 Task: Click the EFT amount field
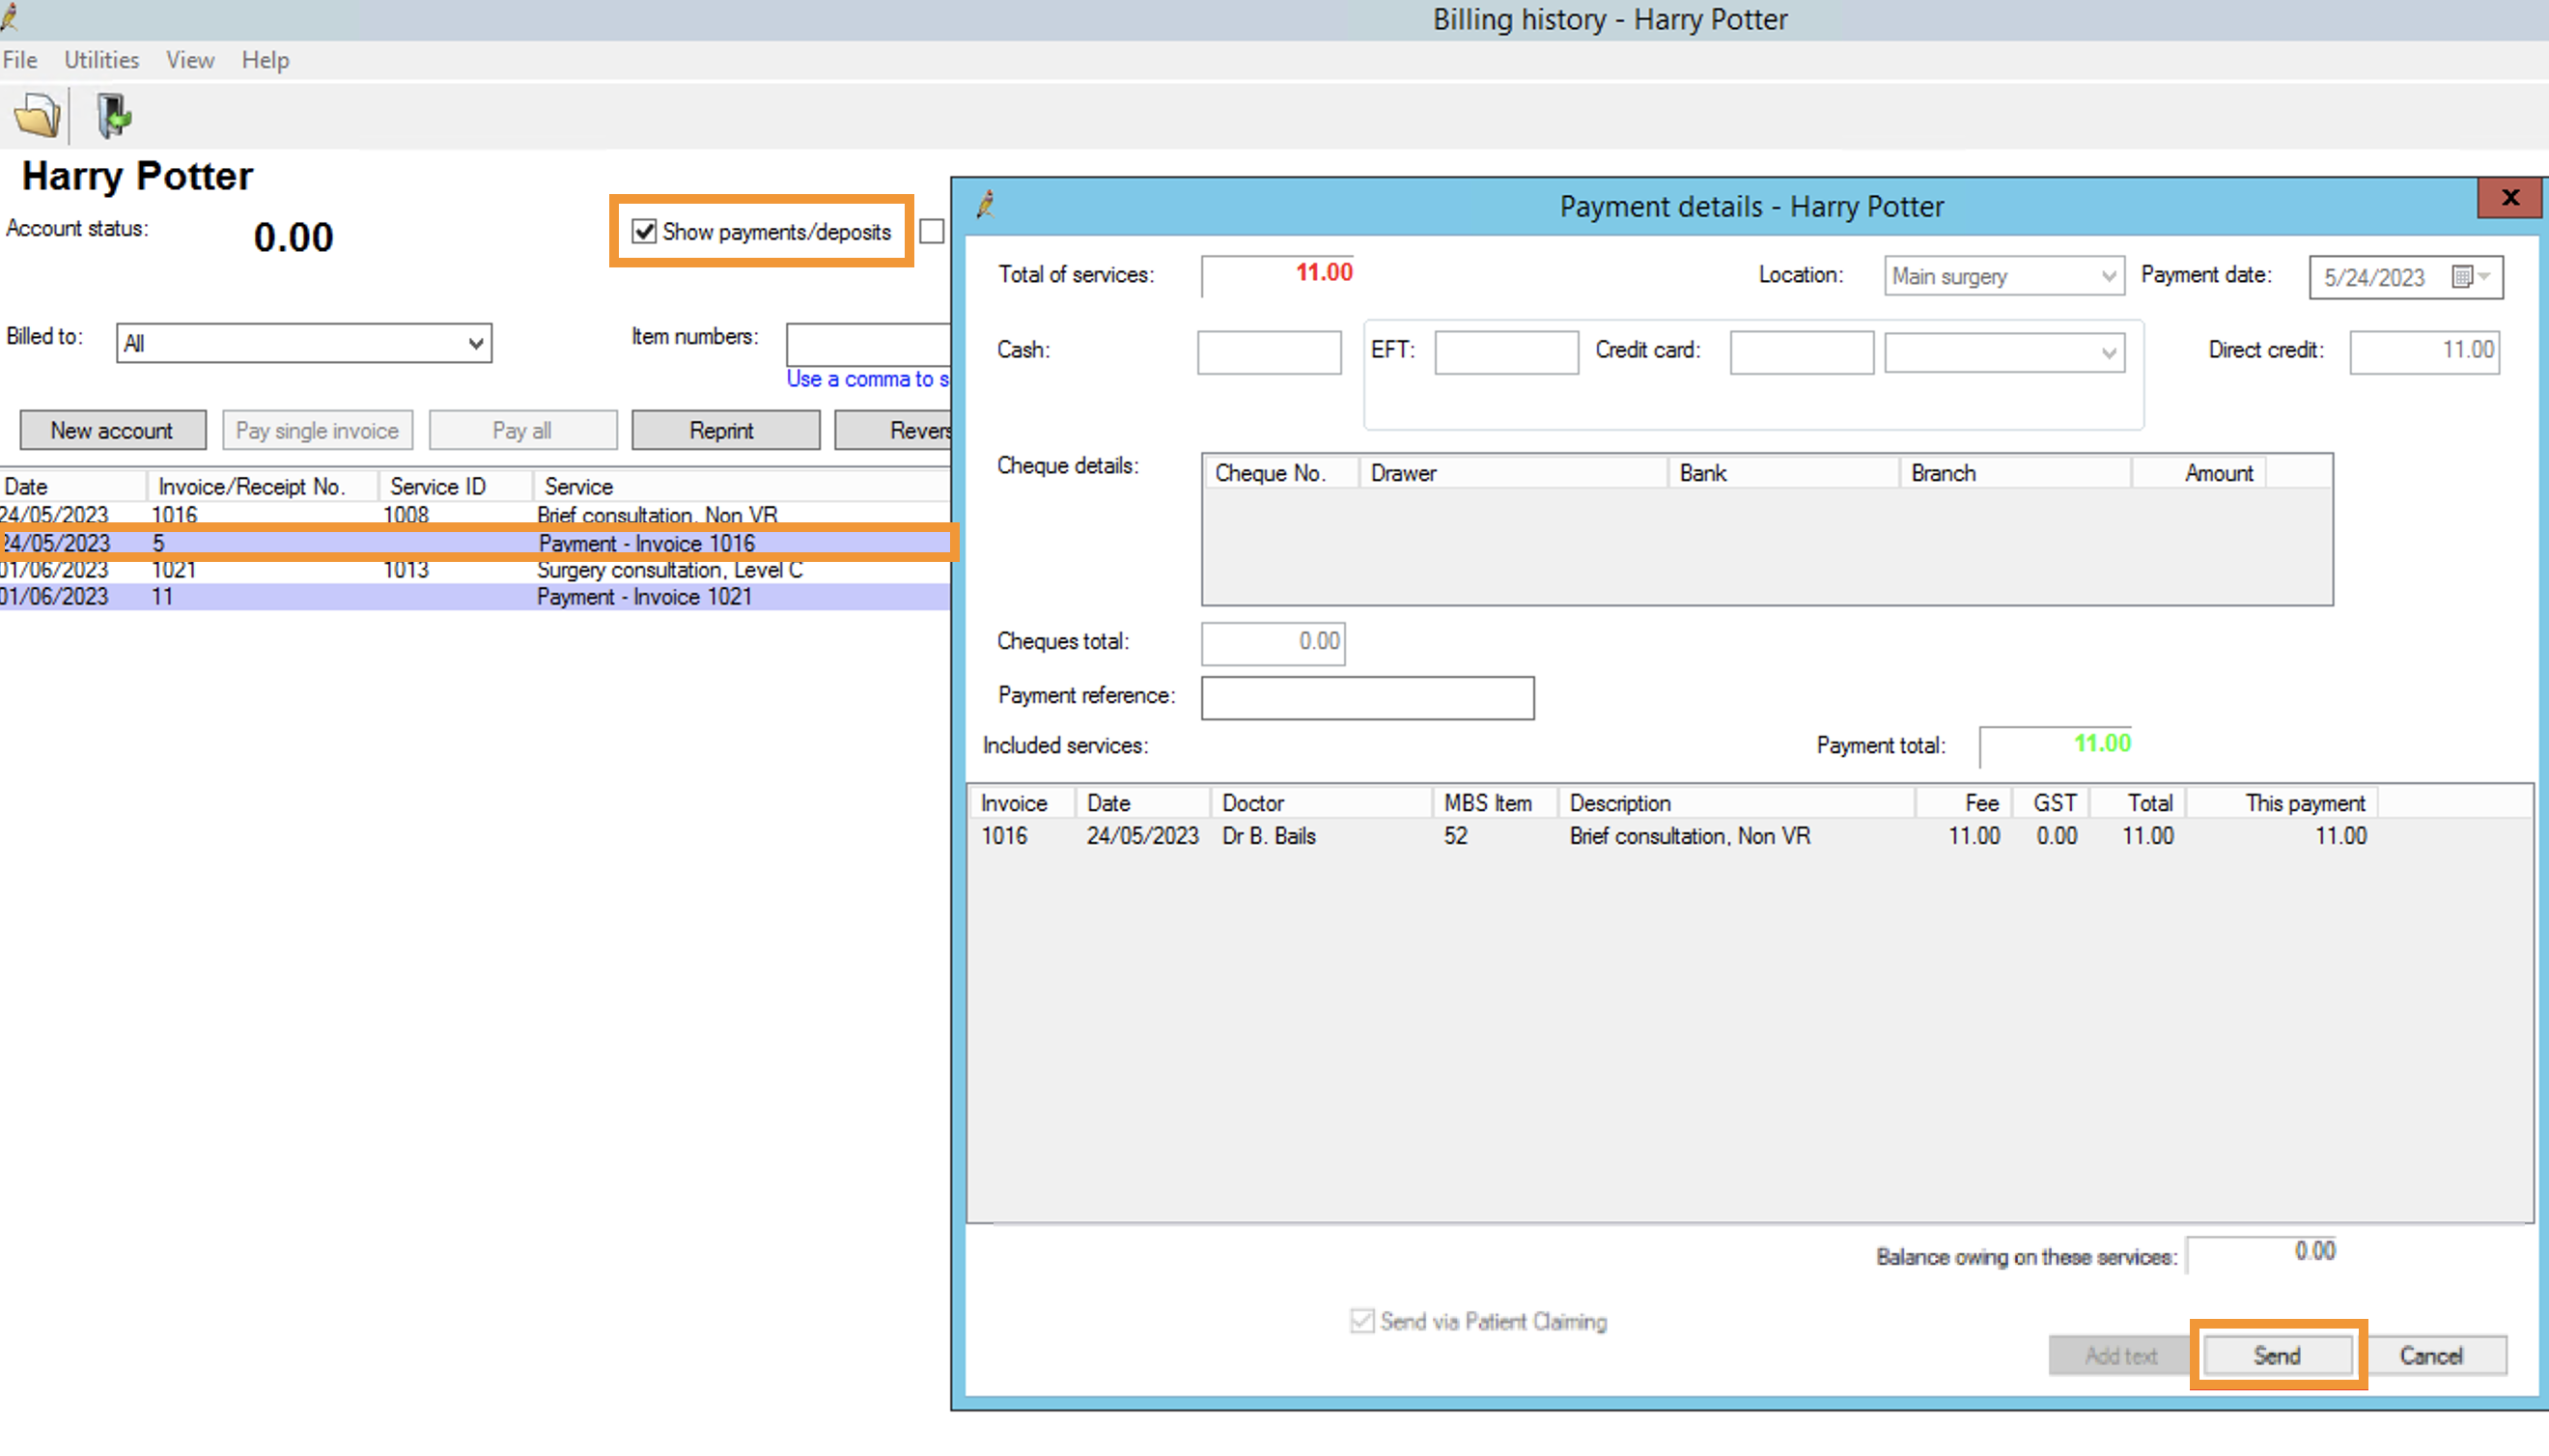tap(1506, 352)
